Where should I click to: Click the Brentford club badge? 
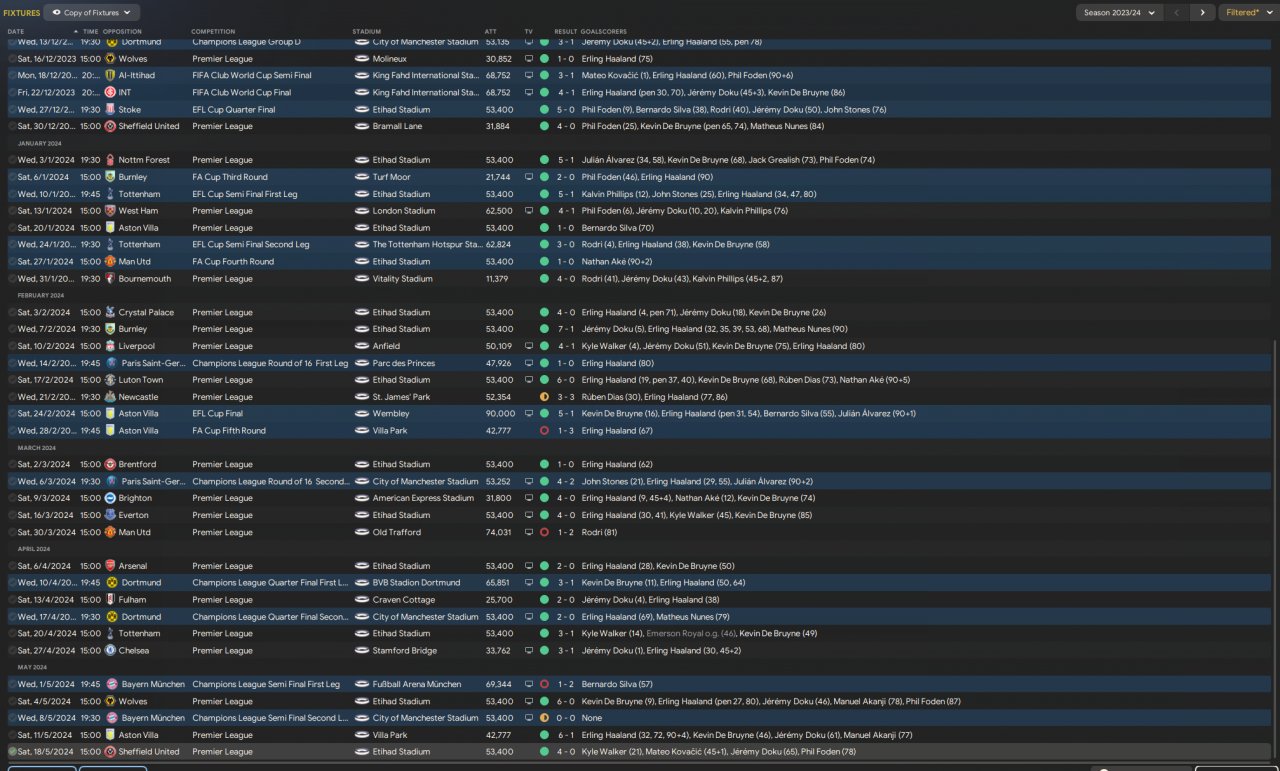tap(110, 464)
